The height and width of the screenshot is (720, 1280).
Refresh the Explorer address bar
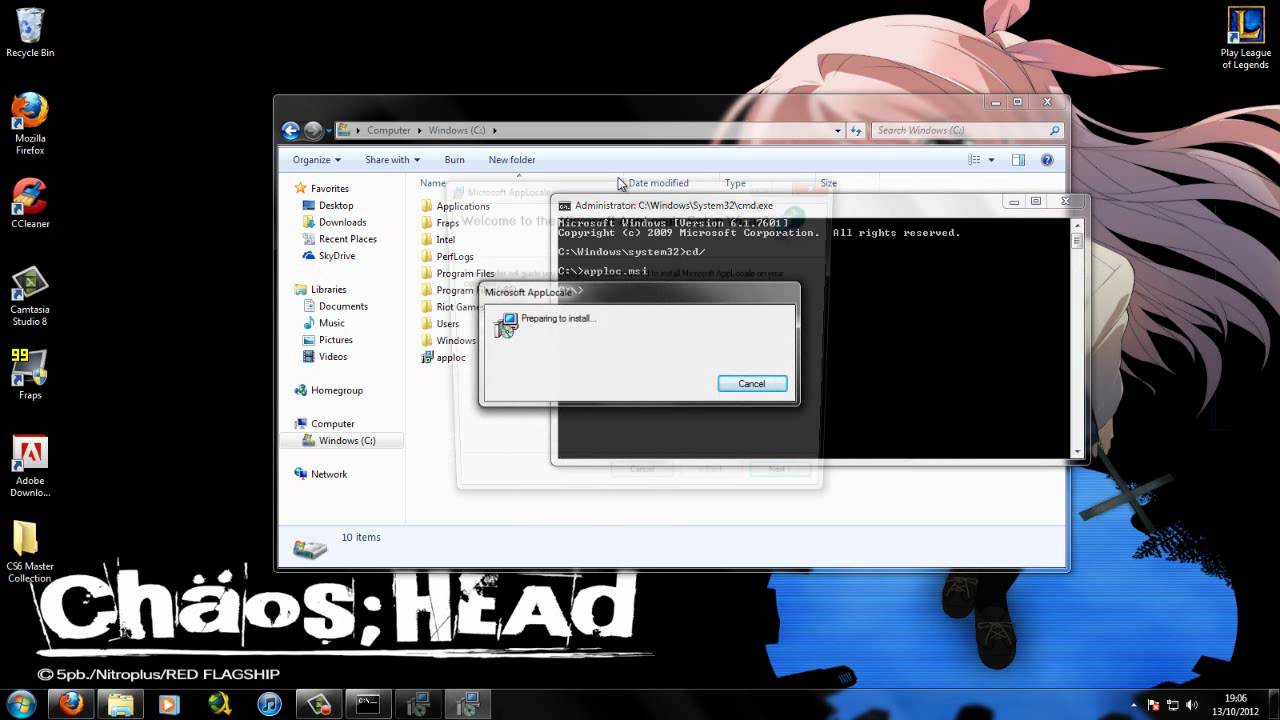point(856,130)
